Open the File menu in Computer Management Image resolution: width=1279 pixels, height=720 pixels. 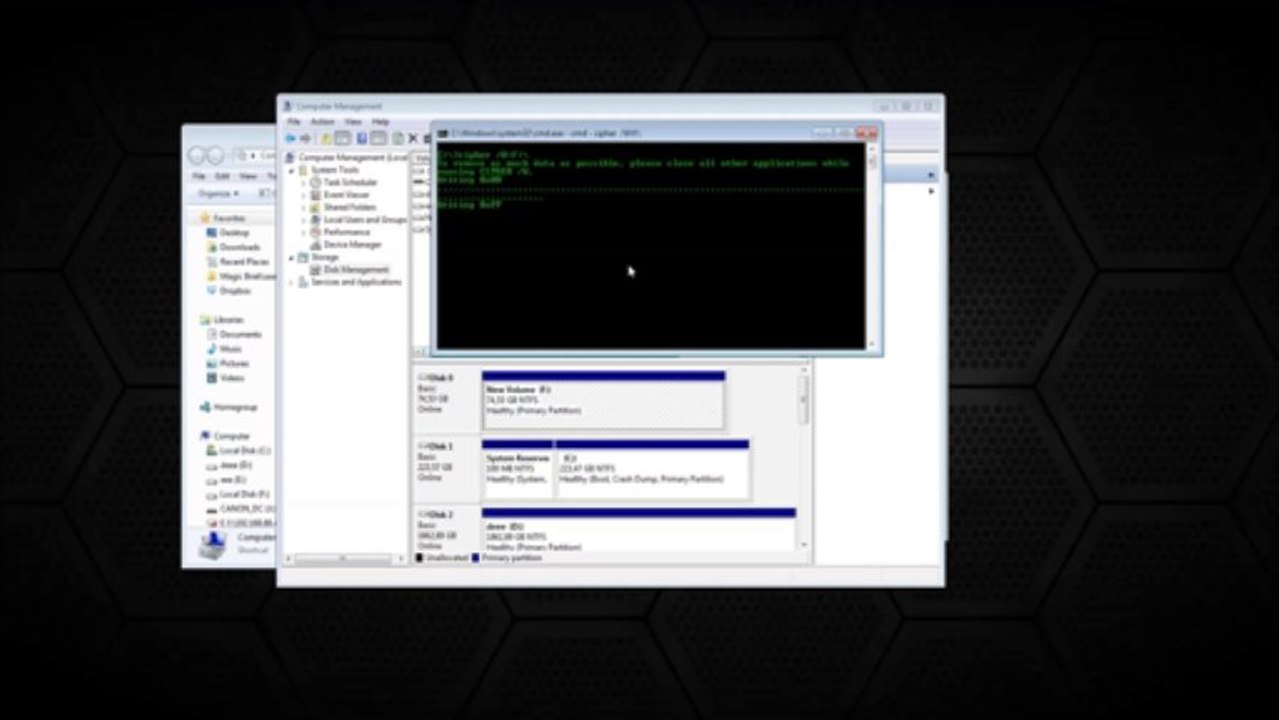pyautogui.click(x=294, y=122)
